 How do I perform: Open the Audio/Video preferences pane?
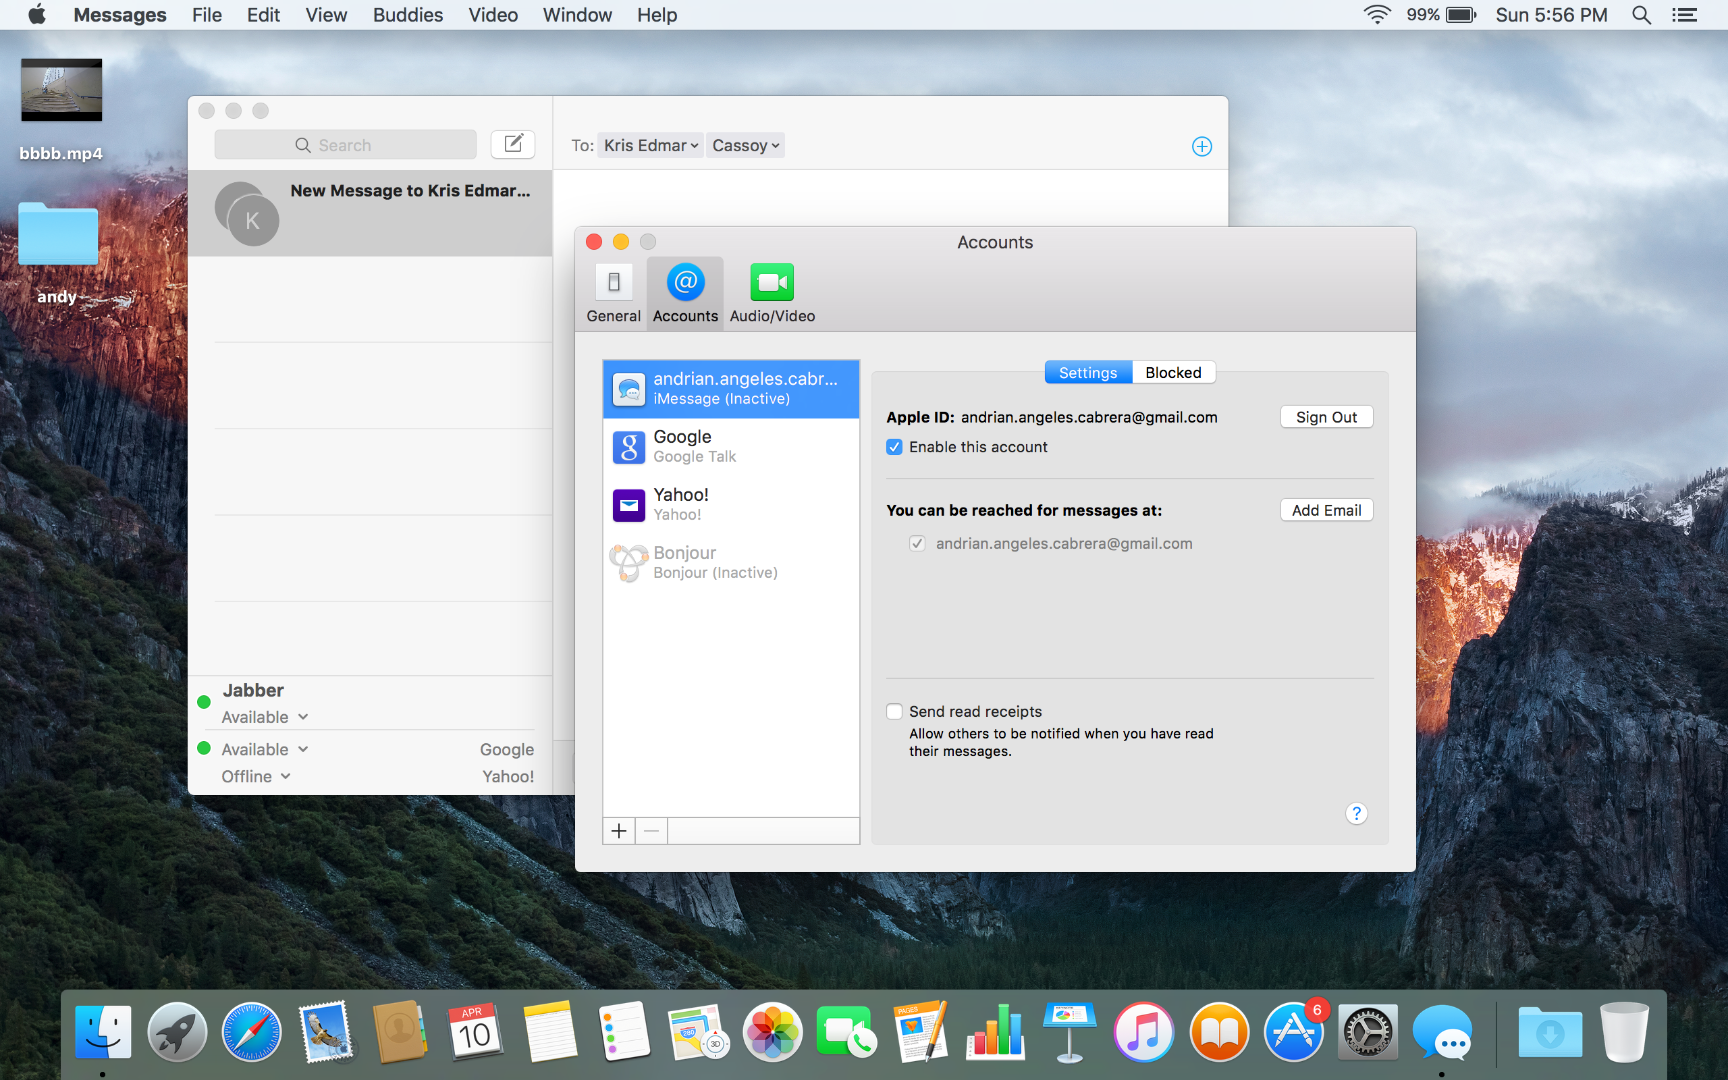coord(772,293)
